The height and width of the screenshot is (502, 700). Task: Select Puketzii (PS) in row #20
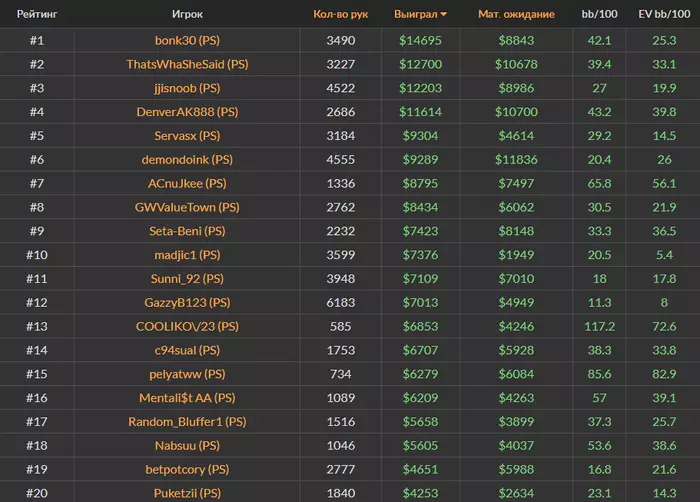point(187,492)
